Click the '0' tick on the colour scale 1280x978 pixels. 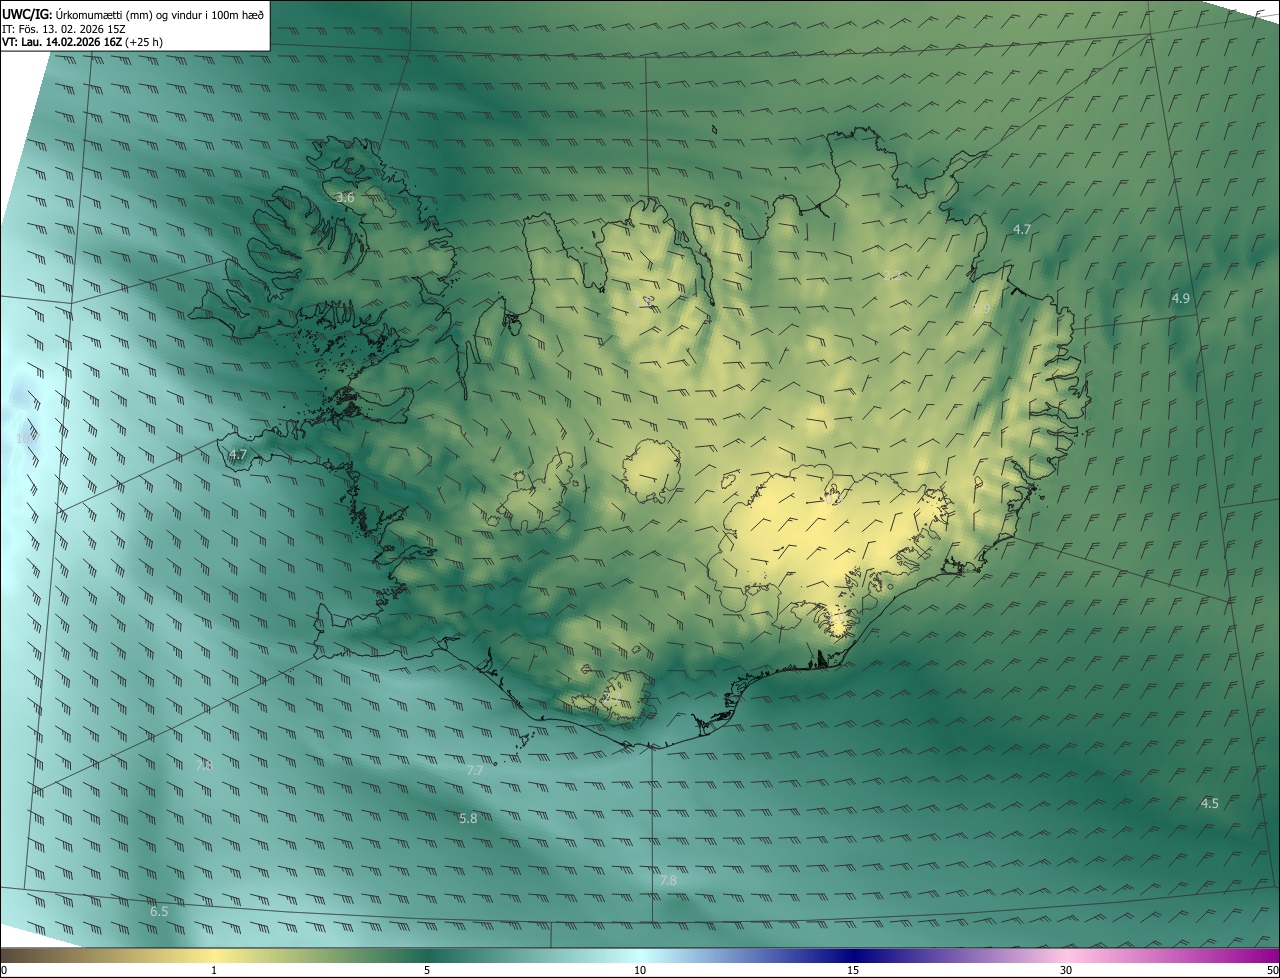[4, 970]
